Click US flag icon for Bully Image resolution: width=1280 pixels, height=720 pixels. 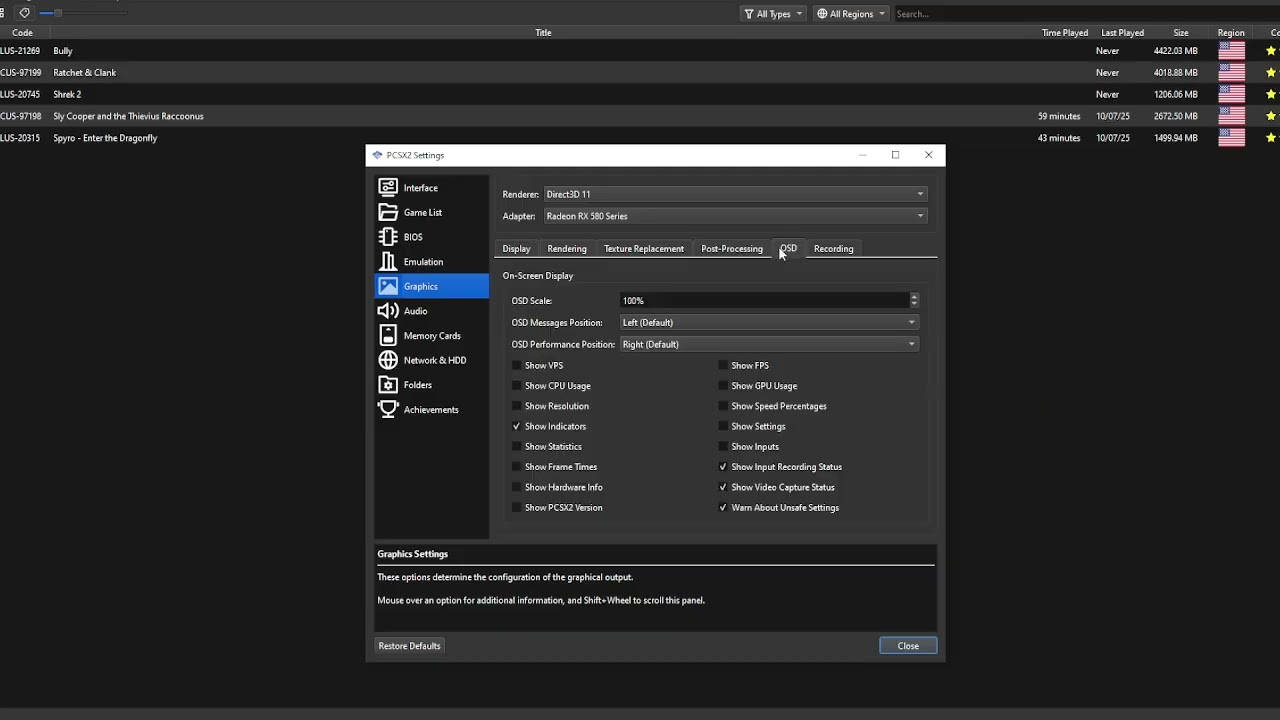tap(1231, 50)
